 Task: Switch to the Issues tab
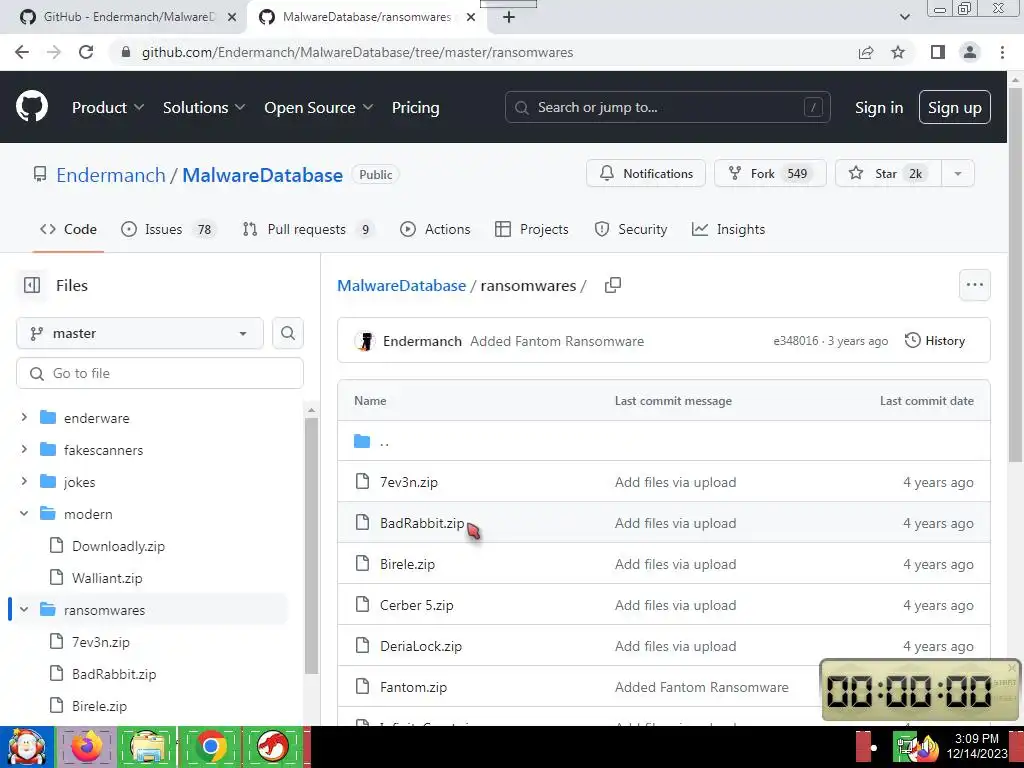[x=168, y=229]
